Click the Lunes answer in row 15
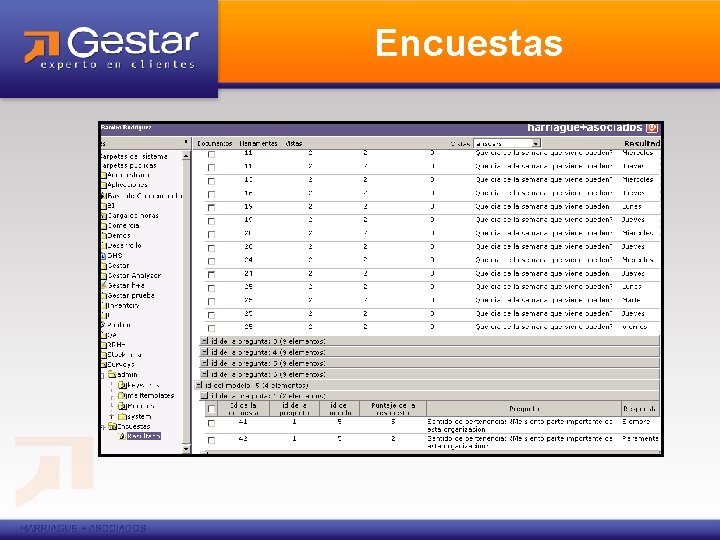The image size is (720, 540). coord(632,207)
